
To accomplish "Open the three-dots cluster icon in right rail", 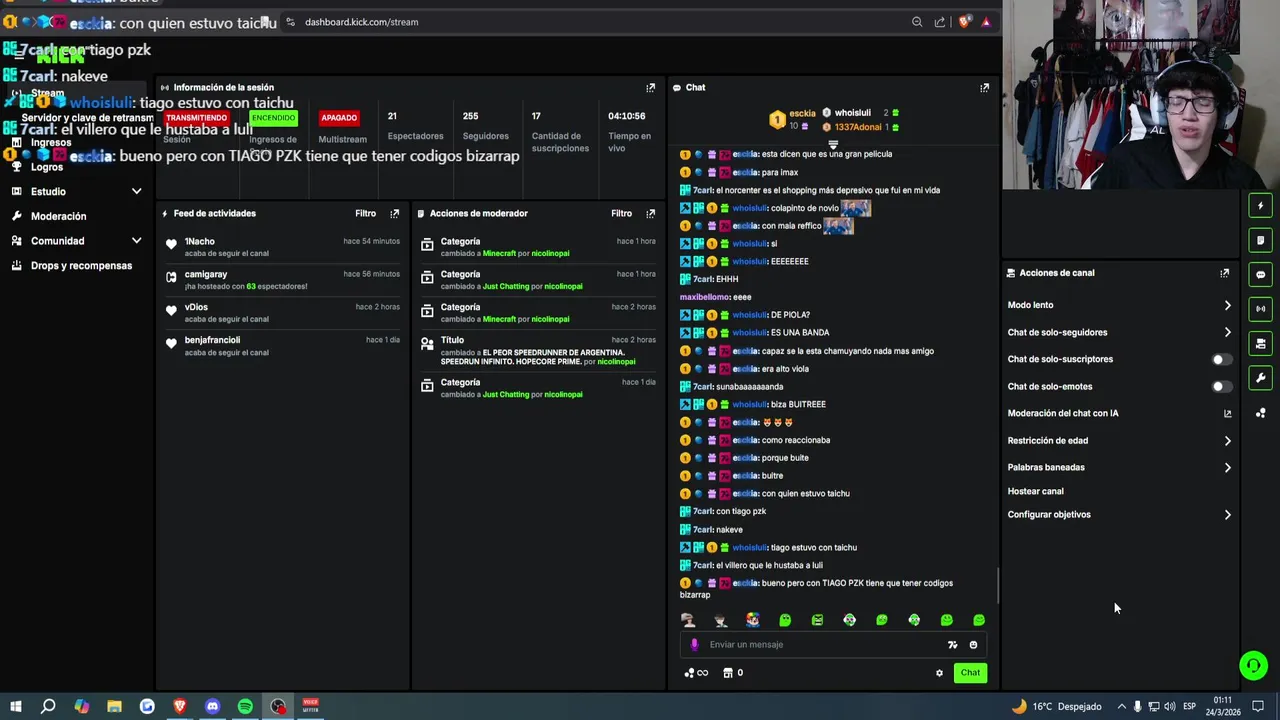I will 1260,413.
